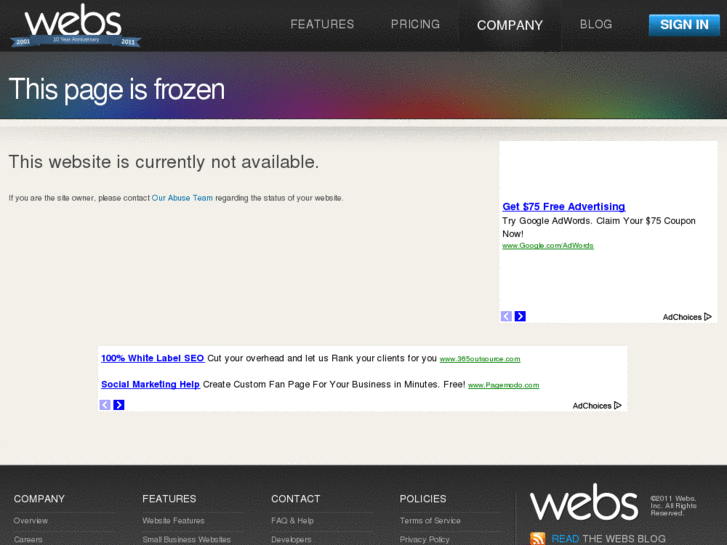
Task: Click the 10 Year Anniversary ribbon
Action: point(76,40)
